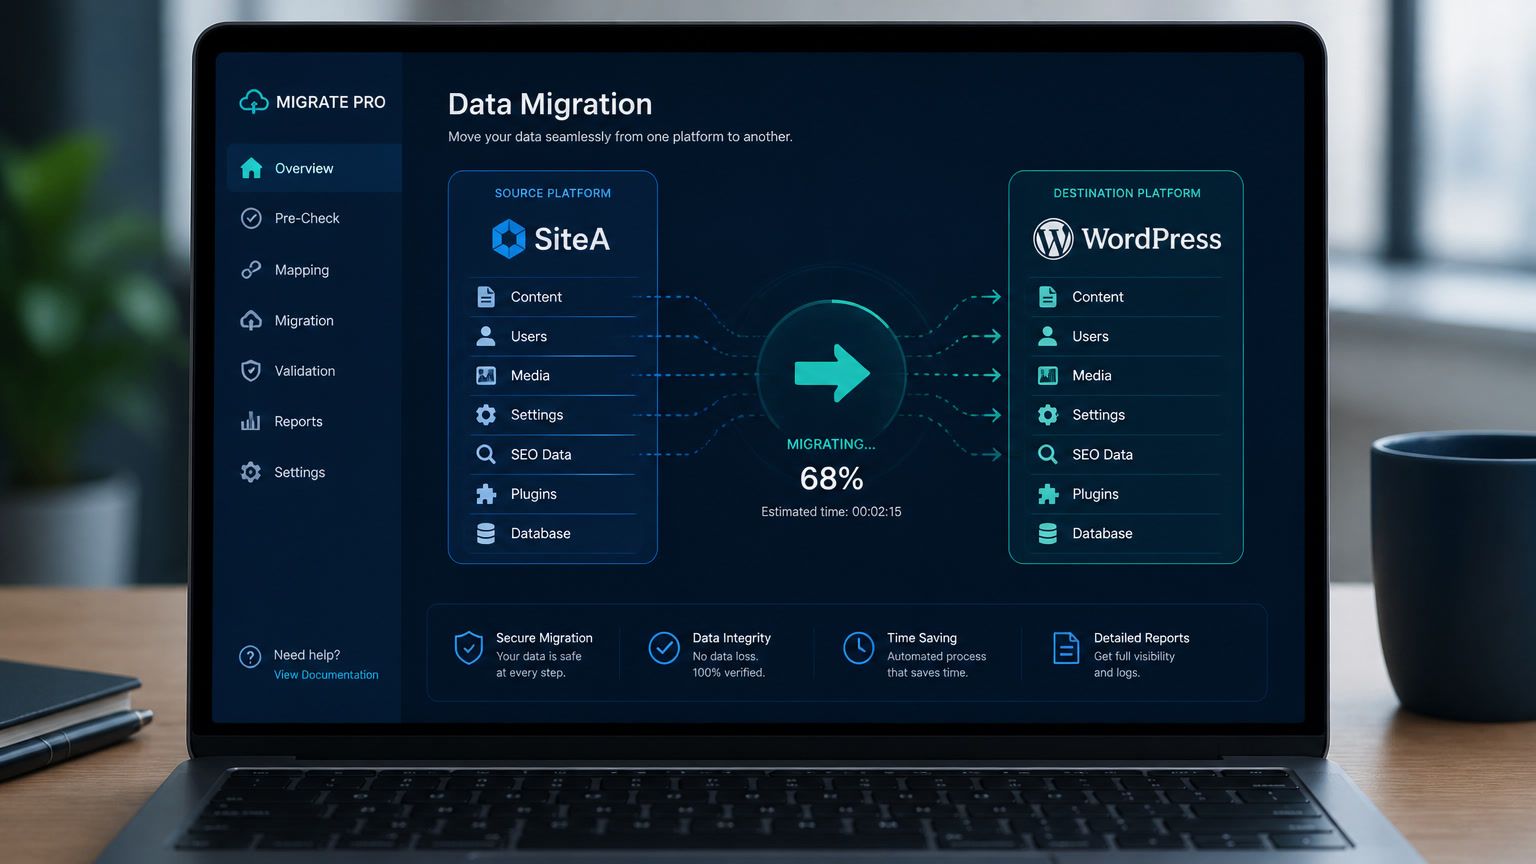Image resolution: width=1536 pixels, height=864 pixels.
Task: Click the source SEO Data magnifier icon
Action: (486, 454)
